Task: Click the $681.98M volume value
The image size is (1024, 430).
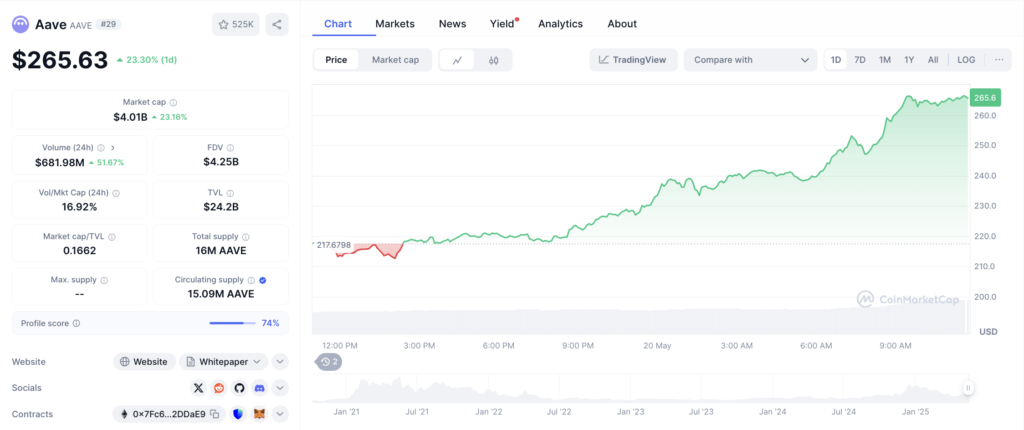Action: 60,162
